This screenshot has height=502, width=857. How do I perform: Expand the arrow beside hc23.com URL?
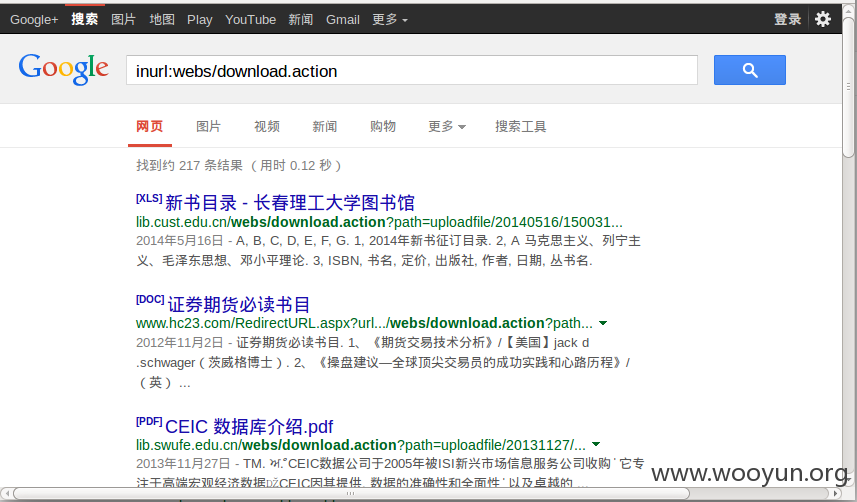click(603, 323)
